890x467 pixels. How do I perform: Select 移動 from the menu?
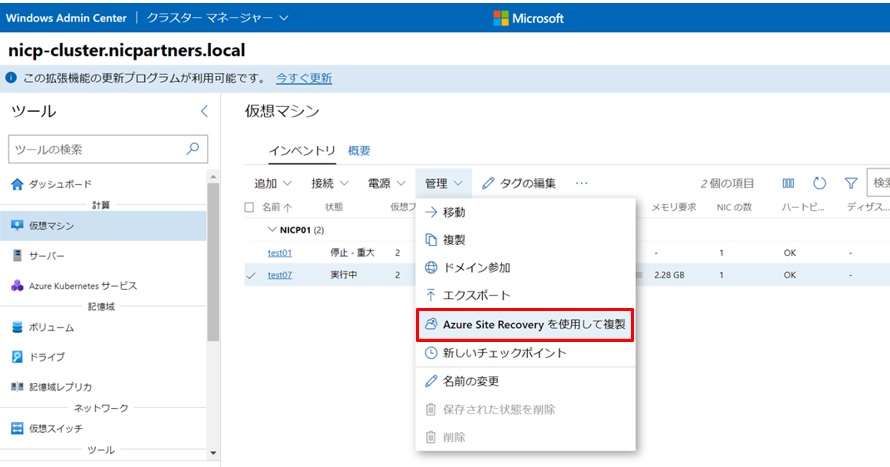click(x=526, y=212)
